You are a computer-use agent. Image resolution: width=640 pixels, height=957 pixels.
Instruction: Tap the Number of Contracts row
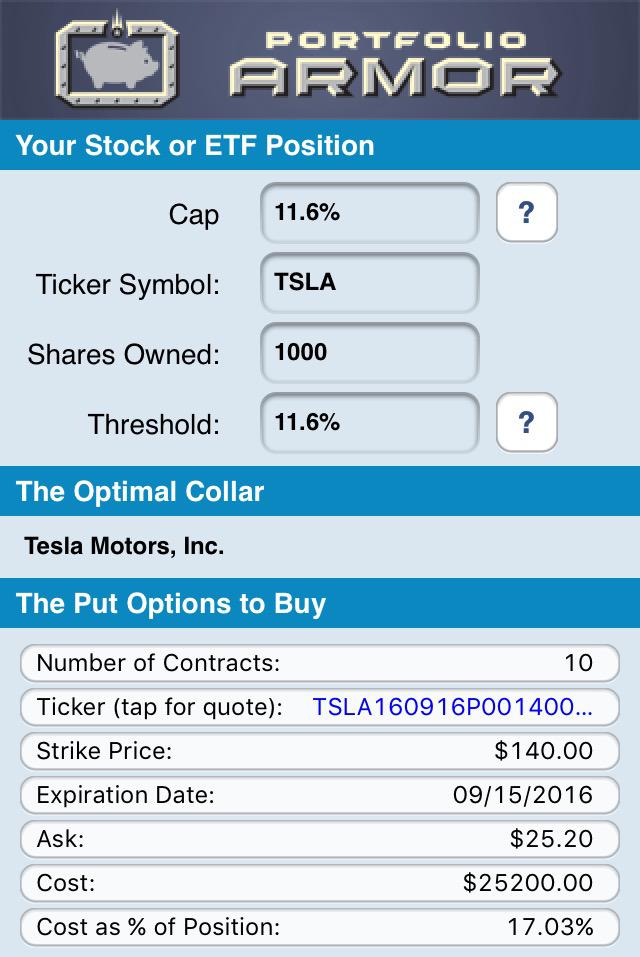tap(320, 663)
